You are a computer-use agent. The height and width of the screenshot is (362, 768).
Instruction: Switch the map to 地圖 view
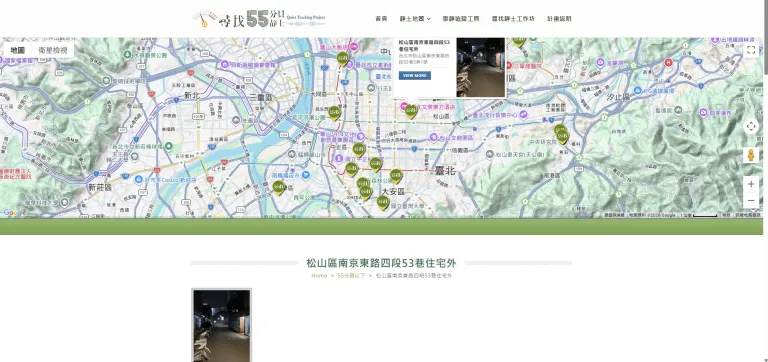[x=18, y=50]
